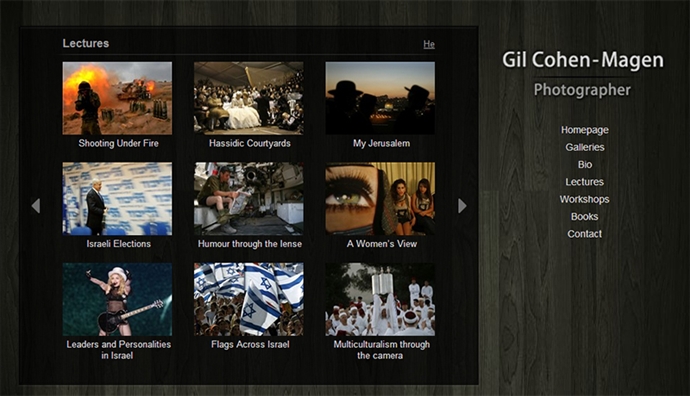
Task: Select Lectures in the side menu
Action: click(x=584, y=182)
